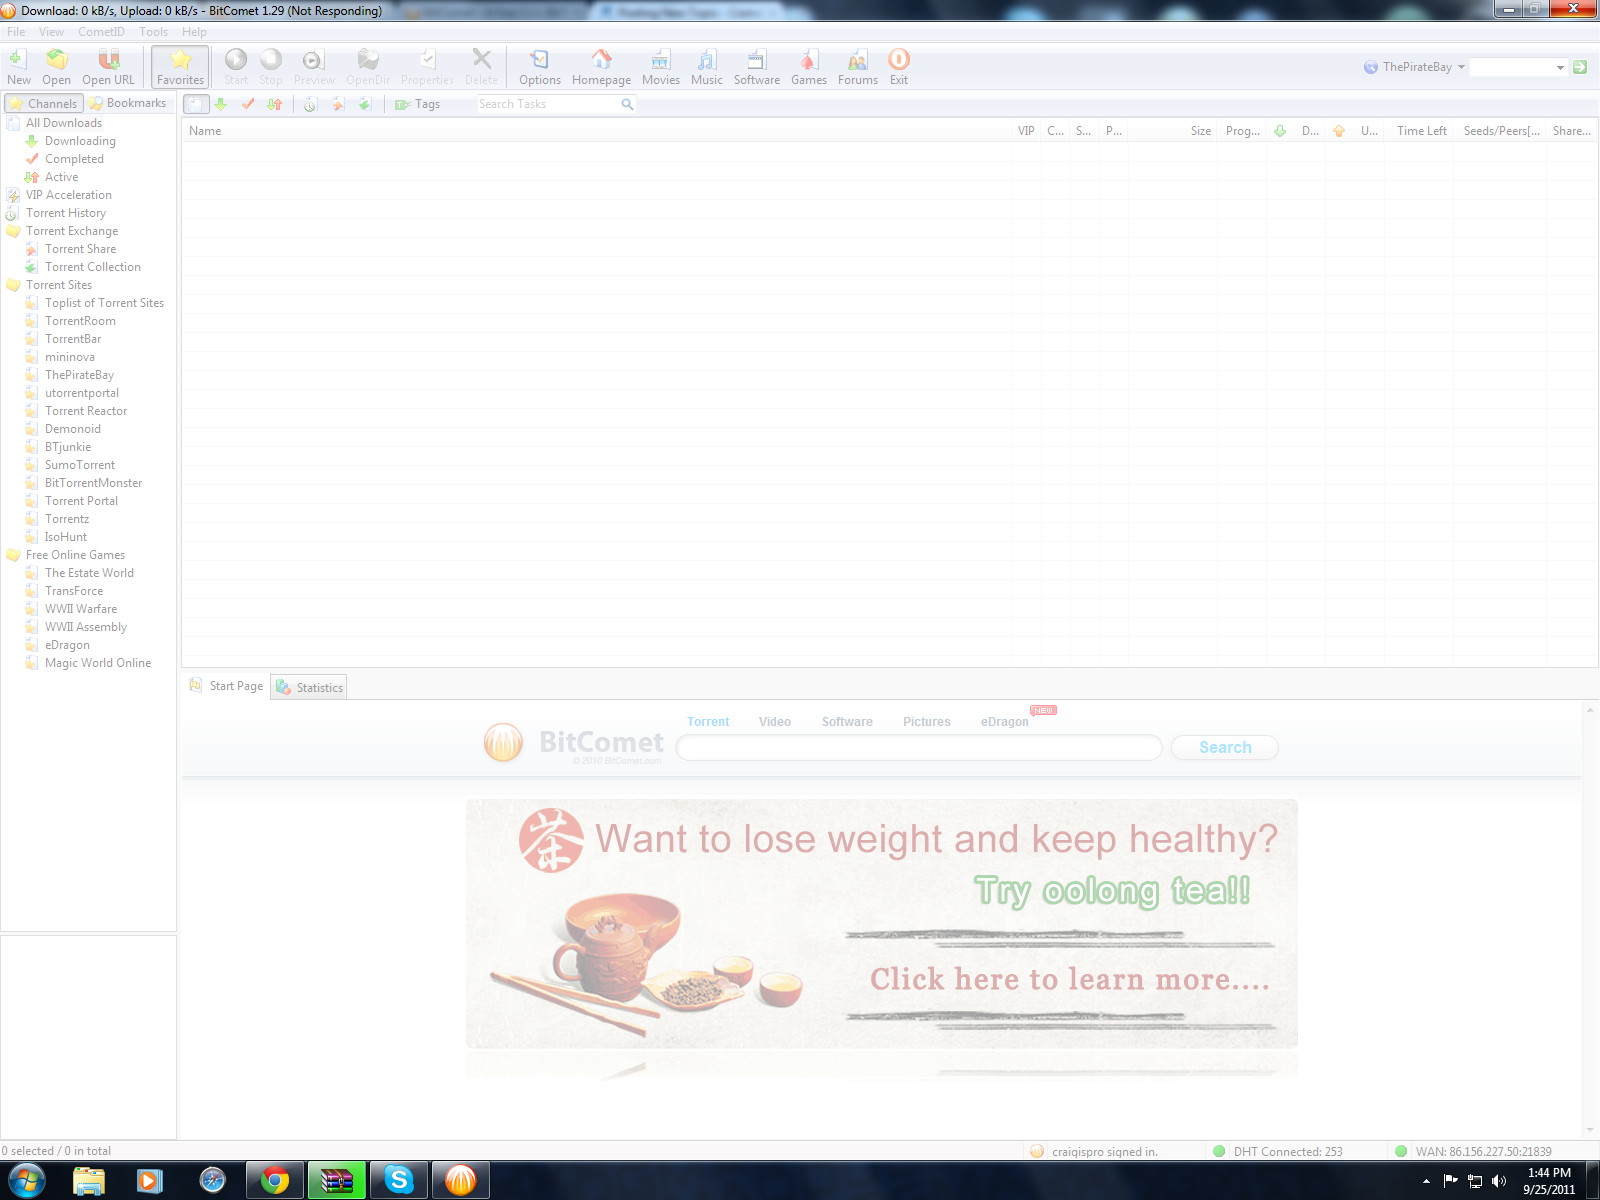Toggle the completed filter checkmark icon

click(x=248, y=104)
